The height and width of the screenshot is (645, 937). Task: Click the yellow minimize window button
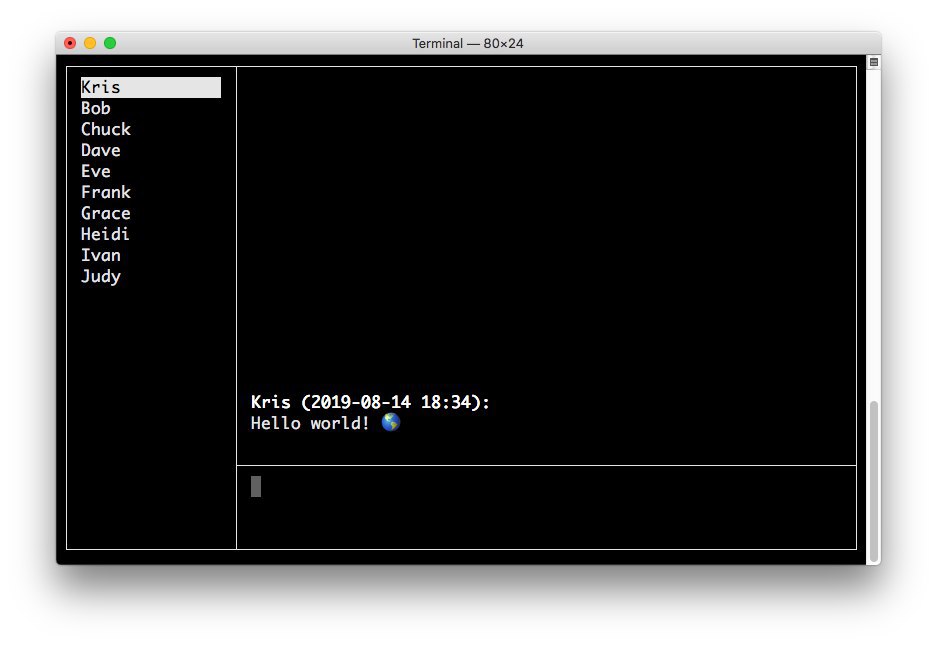click(90, 43)
